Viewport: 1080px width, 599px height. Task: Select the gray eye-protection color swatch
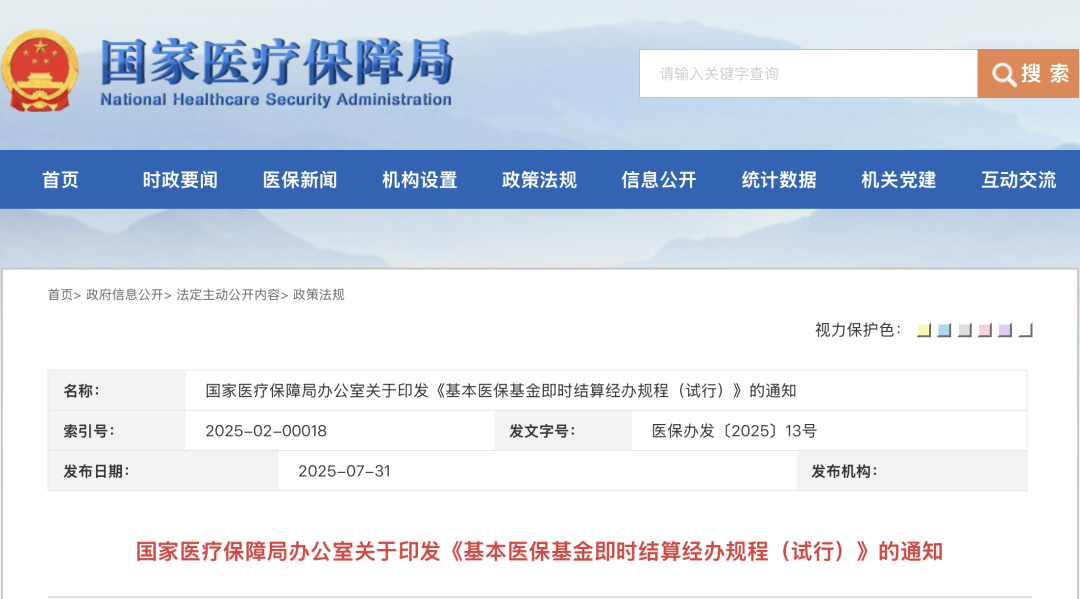[x=964, y=330]
